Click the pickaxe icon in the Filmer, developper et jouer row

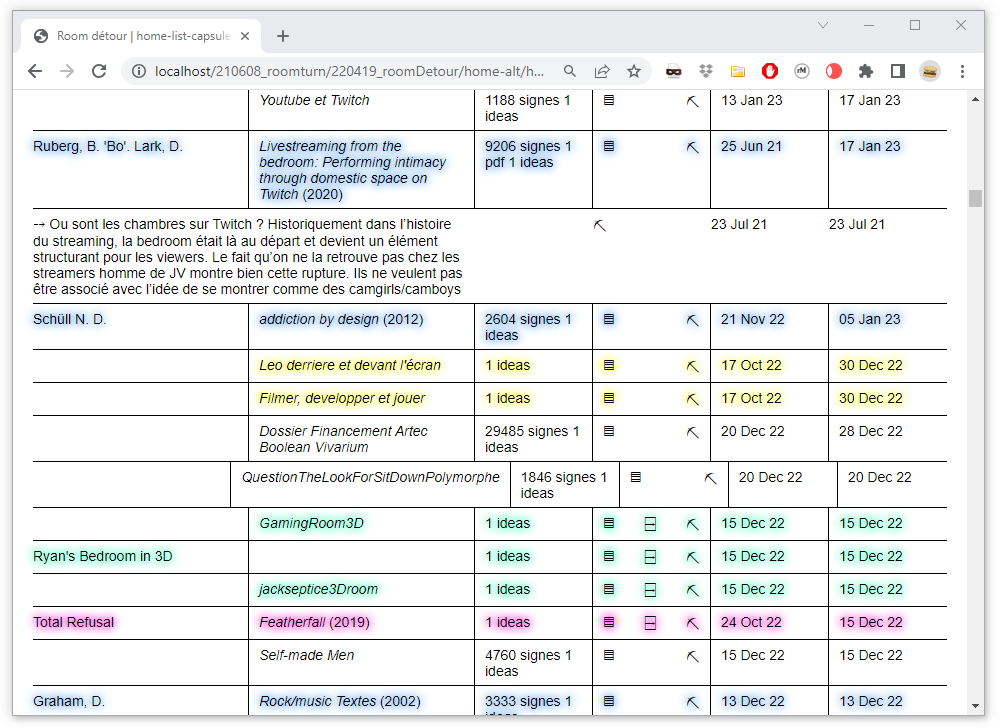(692, 399)
